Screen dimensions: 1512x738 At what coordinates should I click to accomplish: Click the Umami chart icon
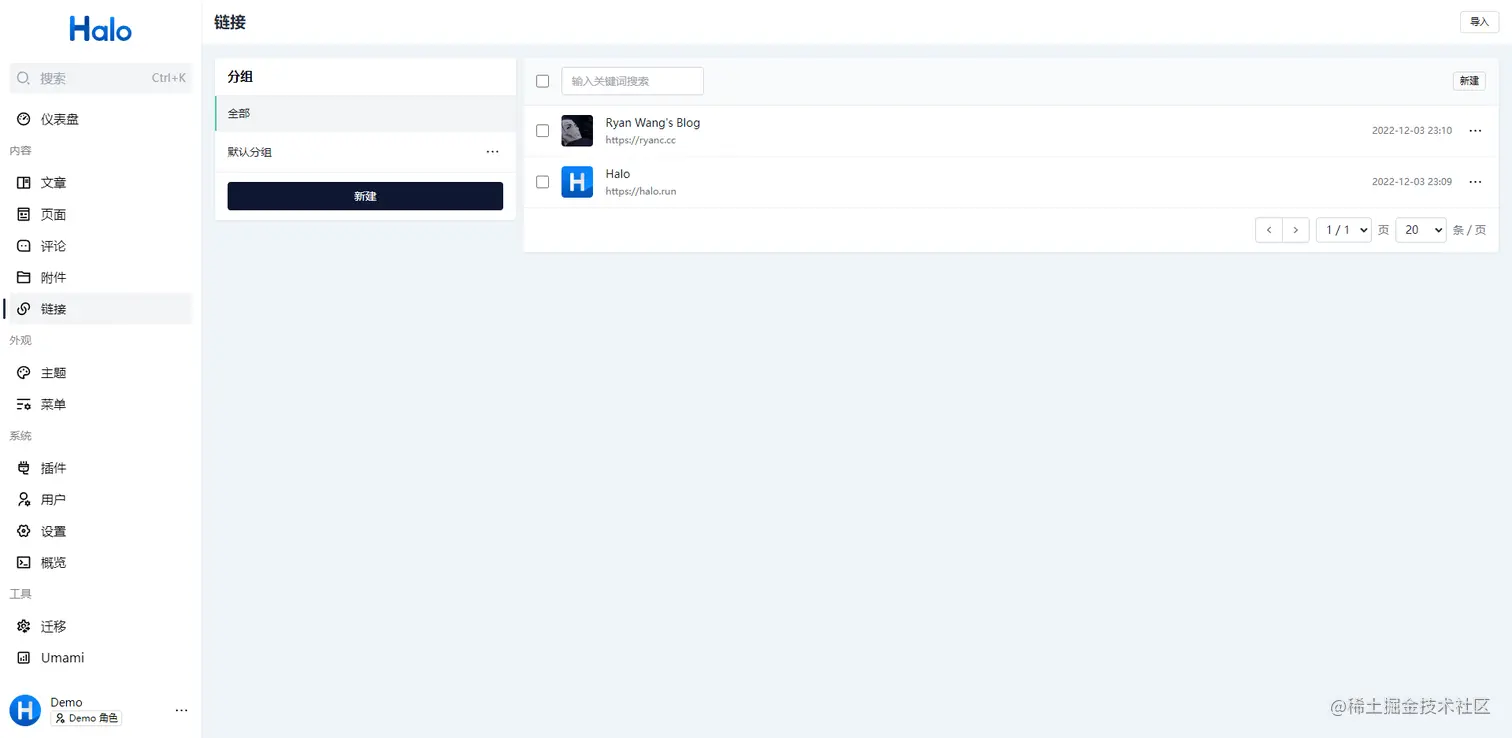24,658
